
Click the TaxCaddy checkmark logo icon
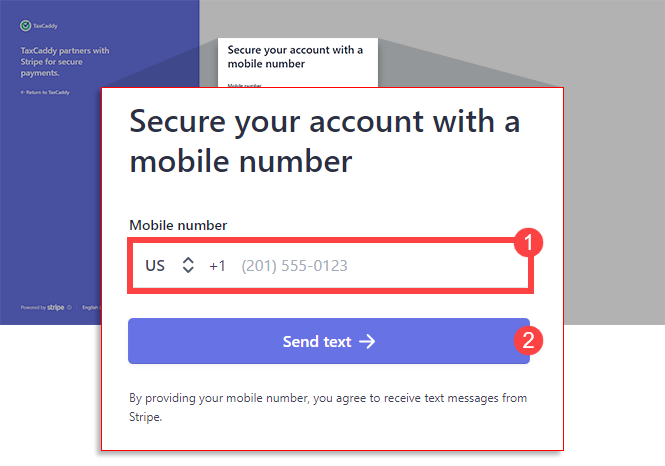coord(25,26)
